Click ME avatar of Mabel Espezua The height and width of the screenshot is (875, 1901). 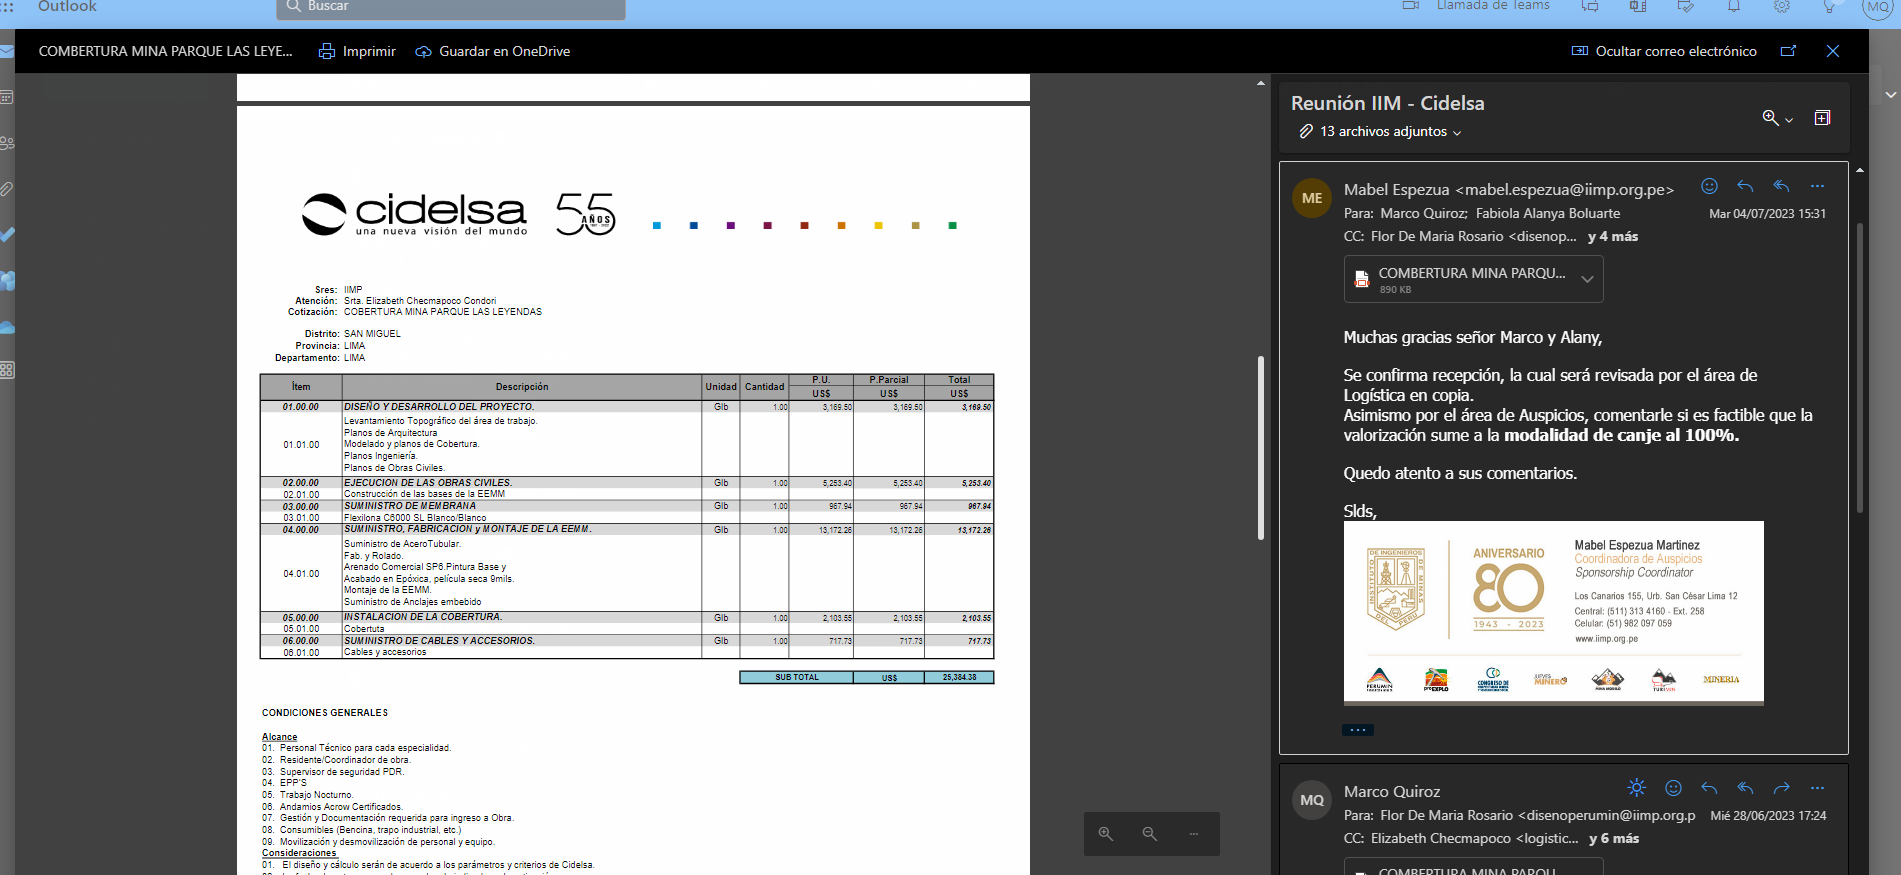point(1312,198)
